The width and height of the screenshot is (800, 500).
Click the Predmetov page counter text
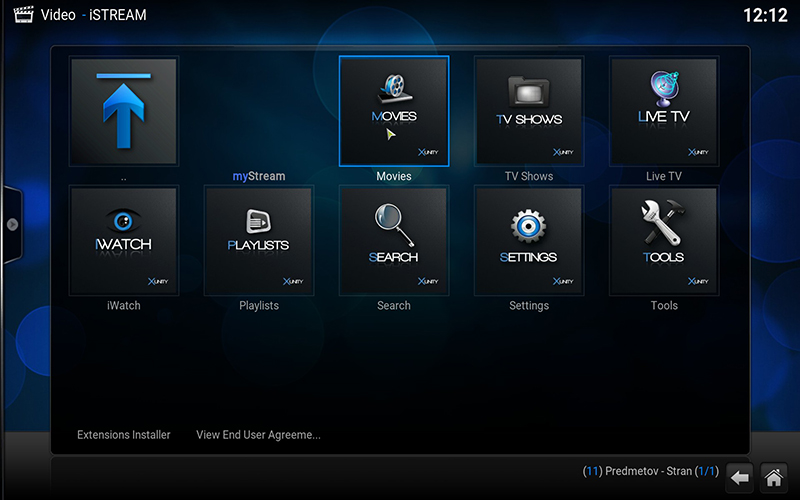[x=650, y=471]
